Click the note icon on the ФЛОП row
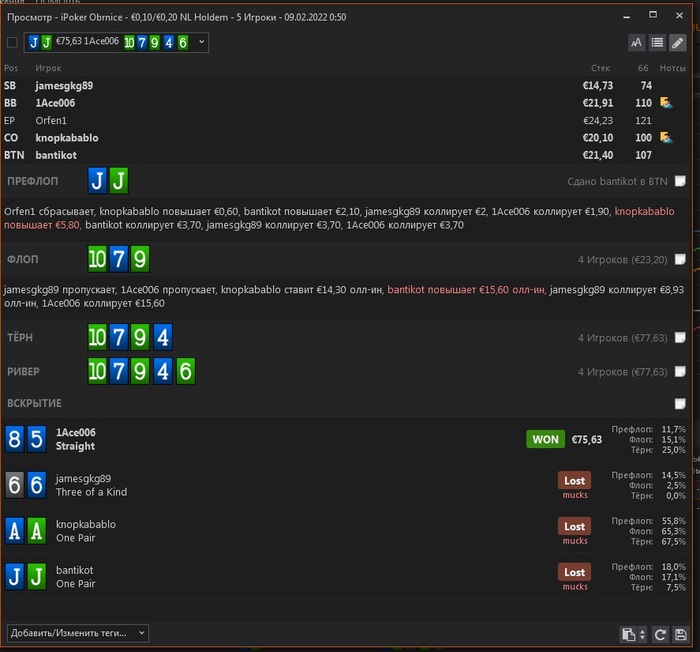 click(x=680, y=259)
